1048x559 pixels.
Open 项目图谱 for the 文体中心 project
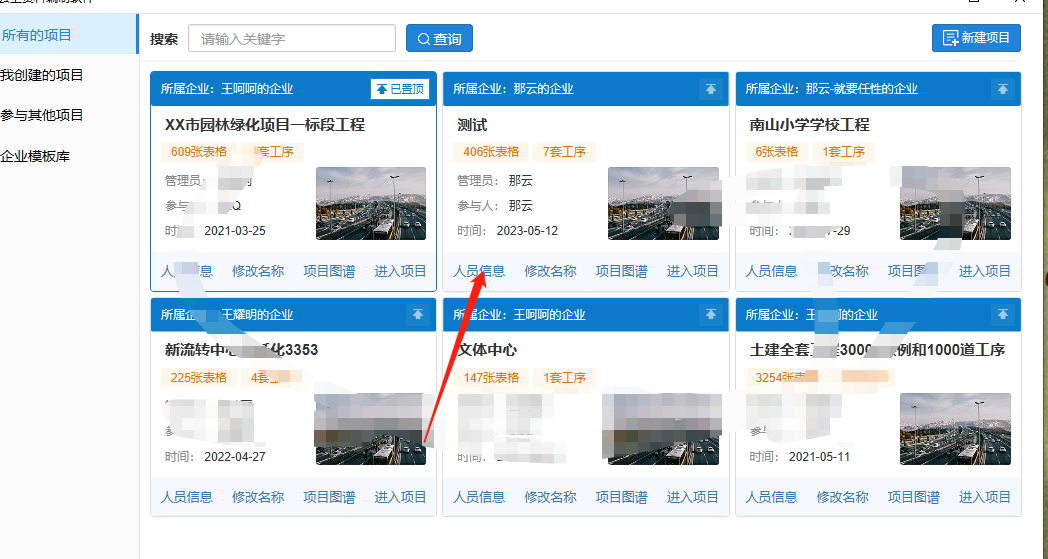621,497
